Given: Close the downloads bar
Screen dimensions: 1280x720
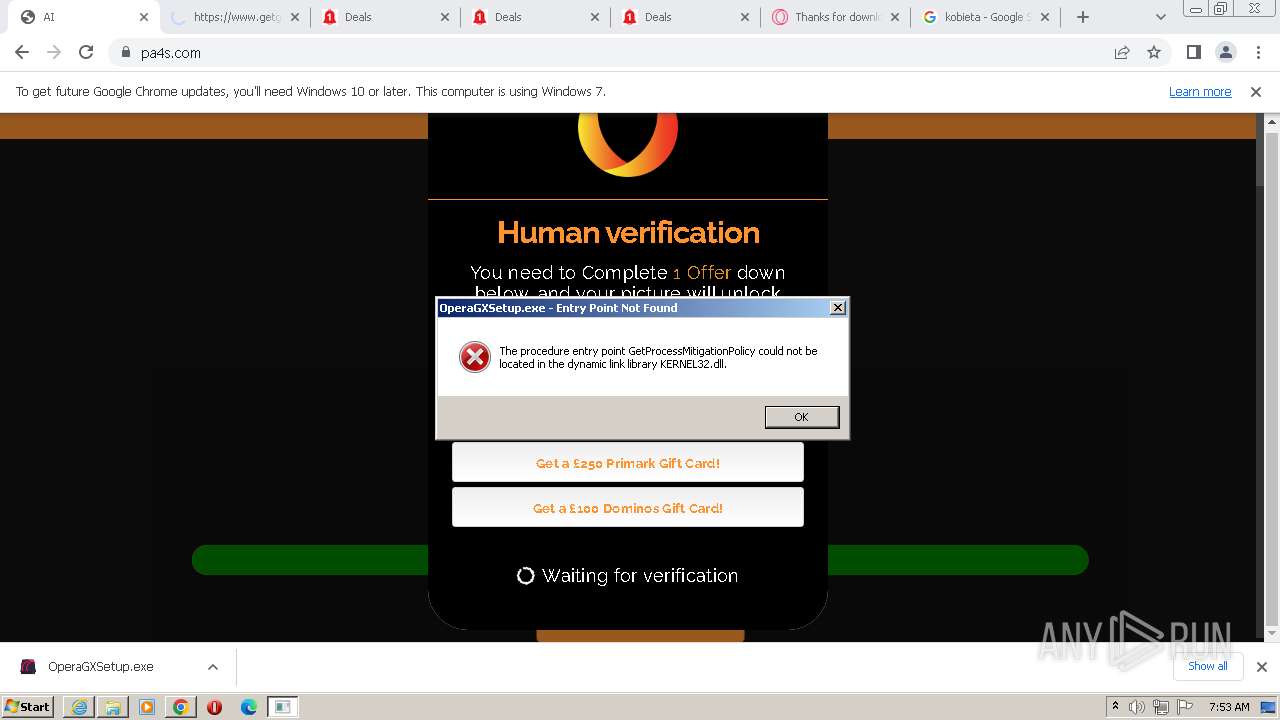Looking at the screenshot, I should coord(1262,667).
